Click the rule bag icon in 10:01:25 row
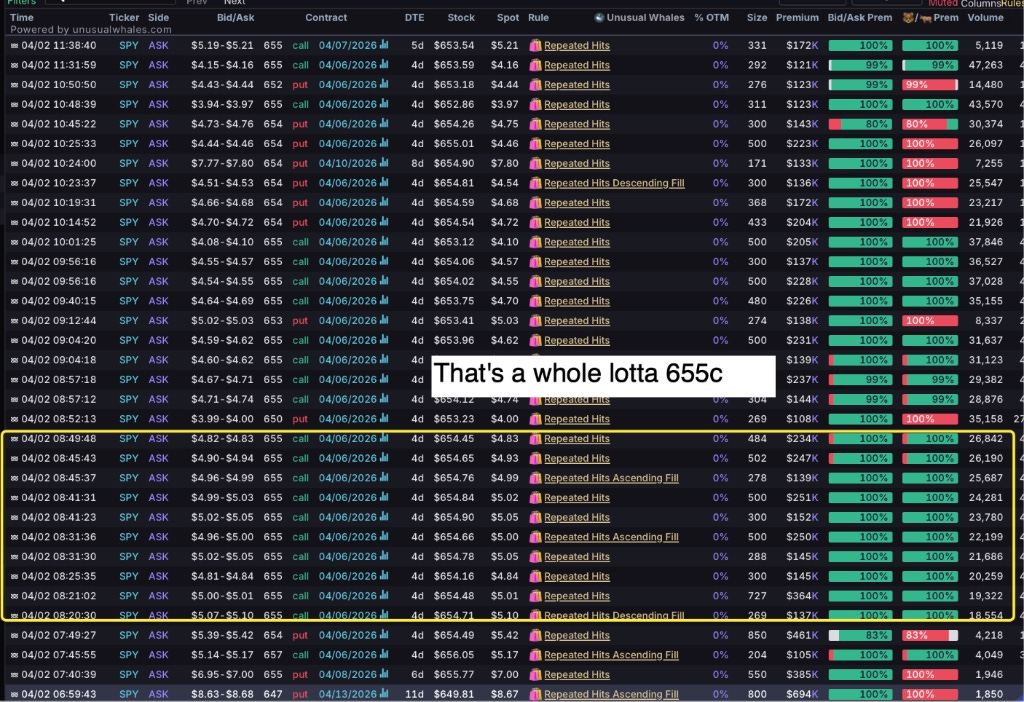This screenshot has height=702, width=1024. coord(536,242)
